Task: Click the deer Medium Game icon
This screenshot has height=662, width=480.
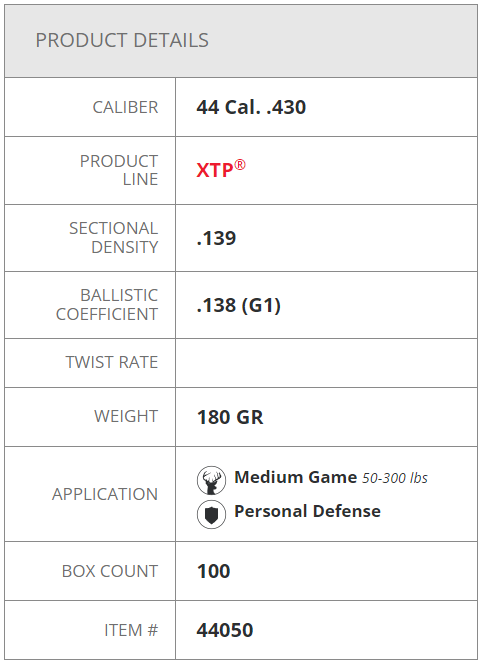Action: [211, 480]
